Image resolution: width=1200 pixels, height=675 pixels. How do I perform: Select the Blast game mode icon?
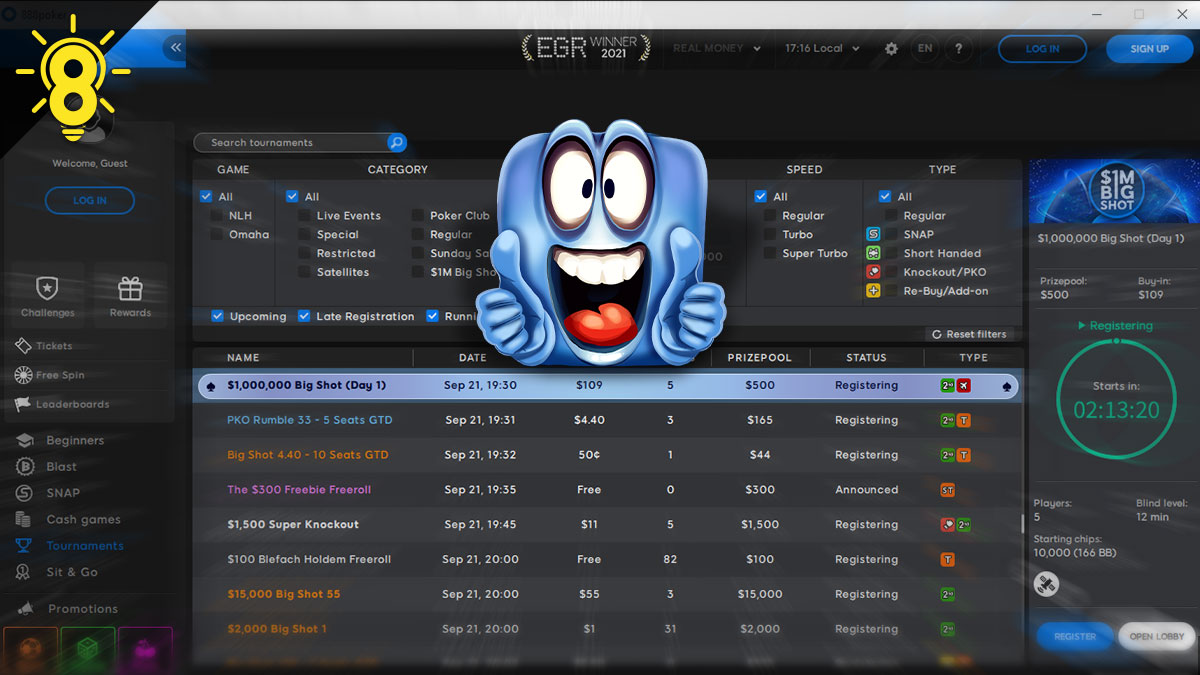pyautogui.click(x=48, y=466)
